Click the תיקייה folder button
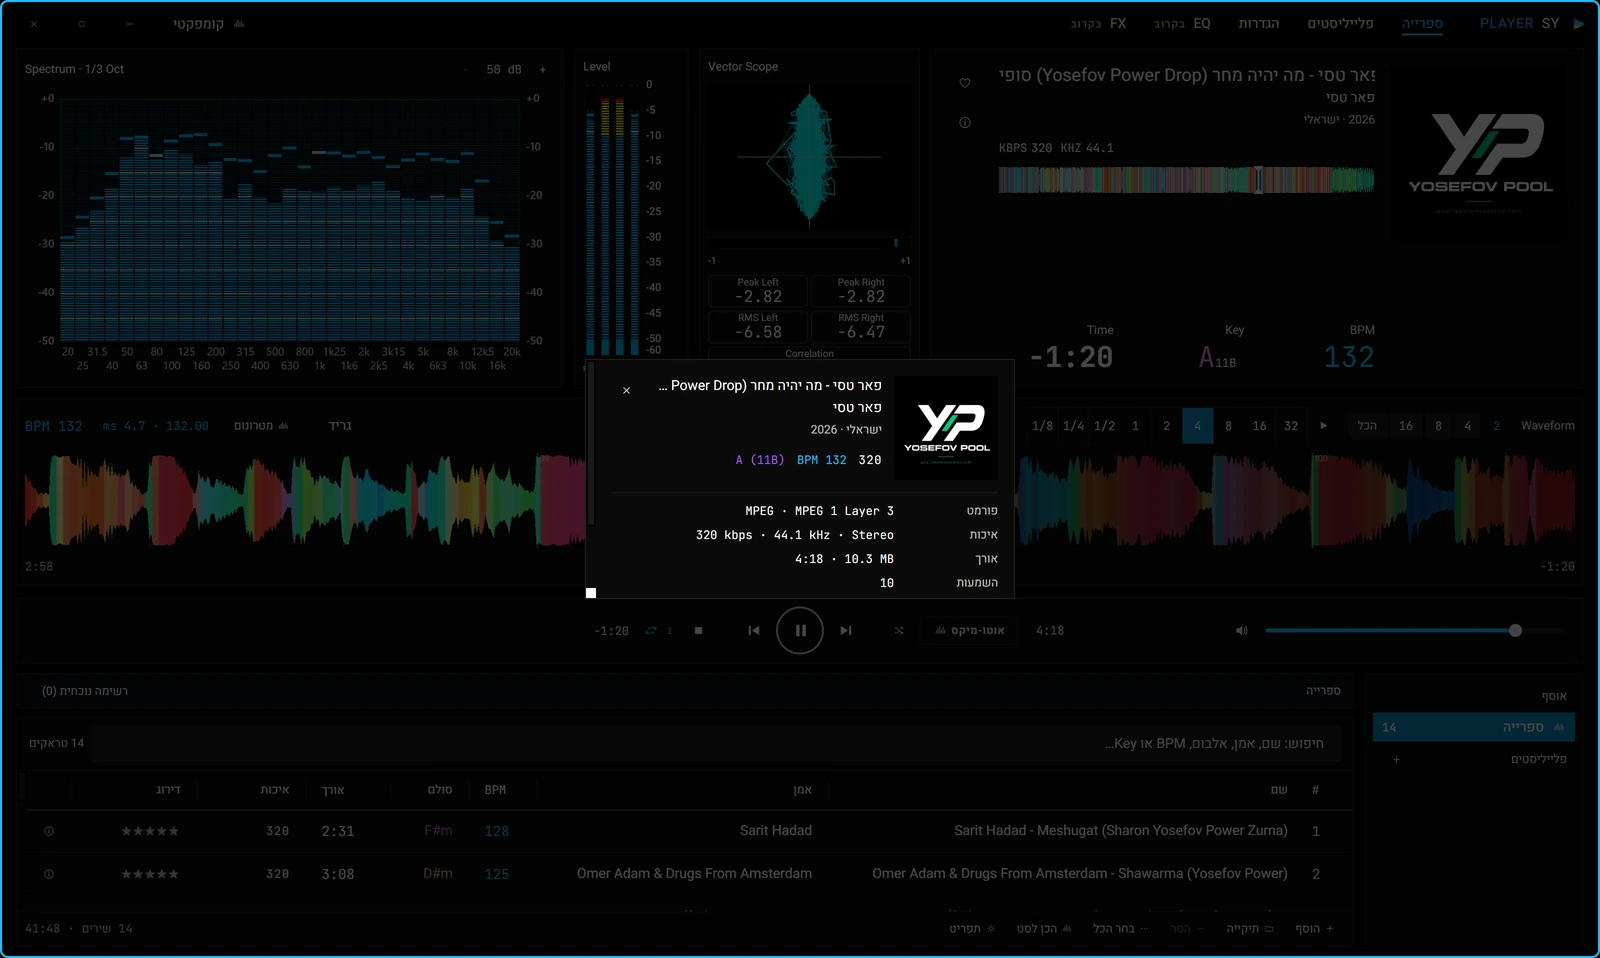Image resolution: width=1600 pixels, height=958 pixels. pos(1250,929)
